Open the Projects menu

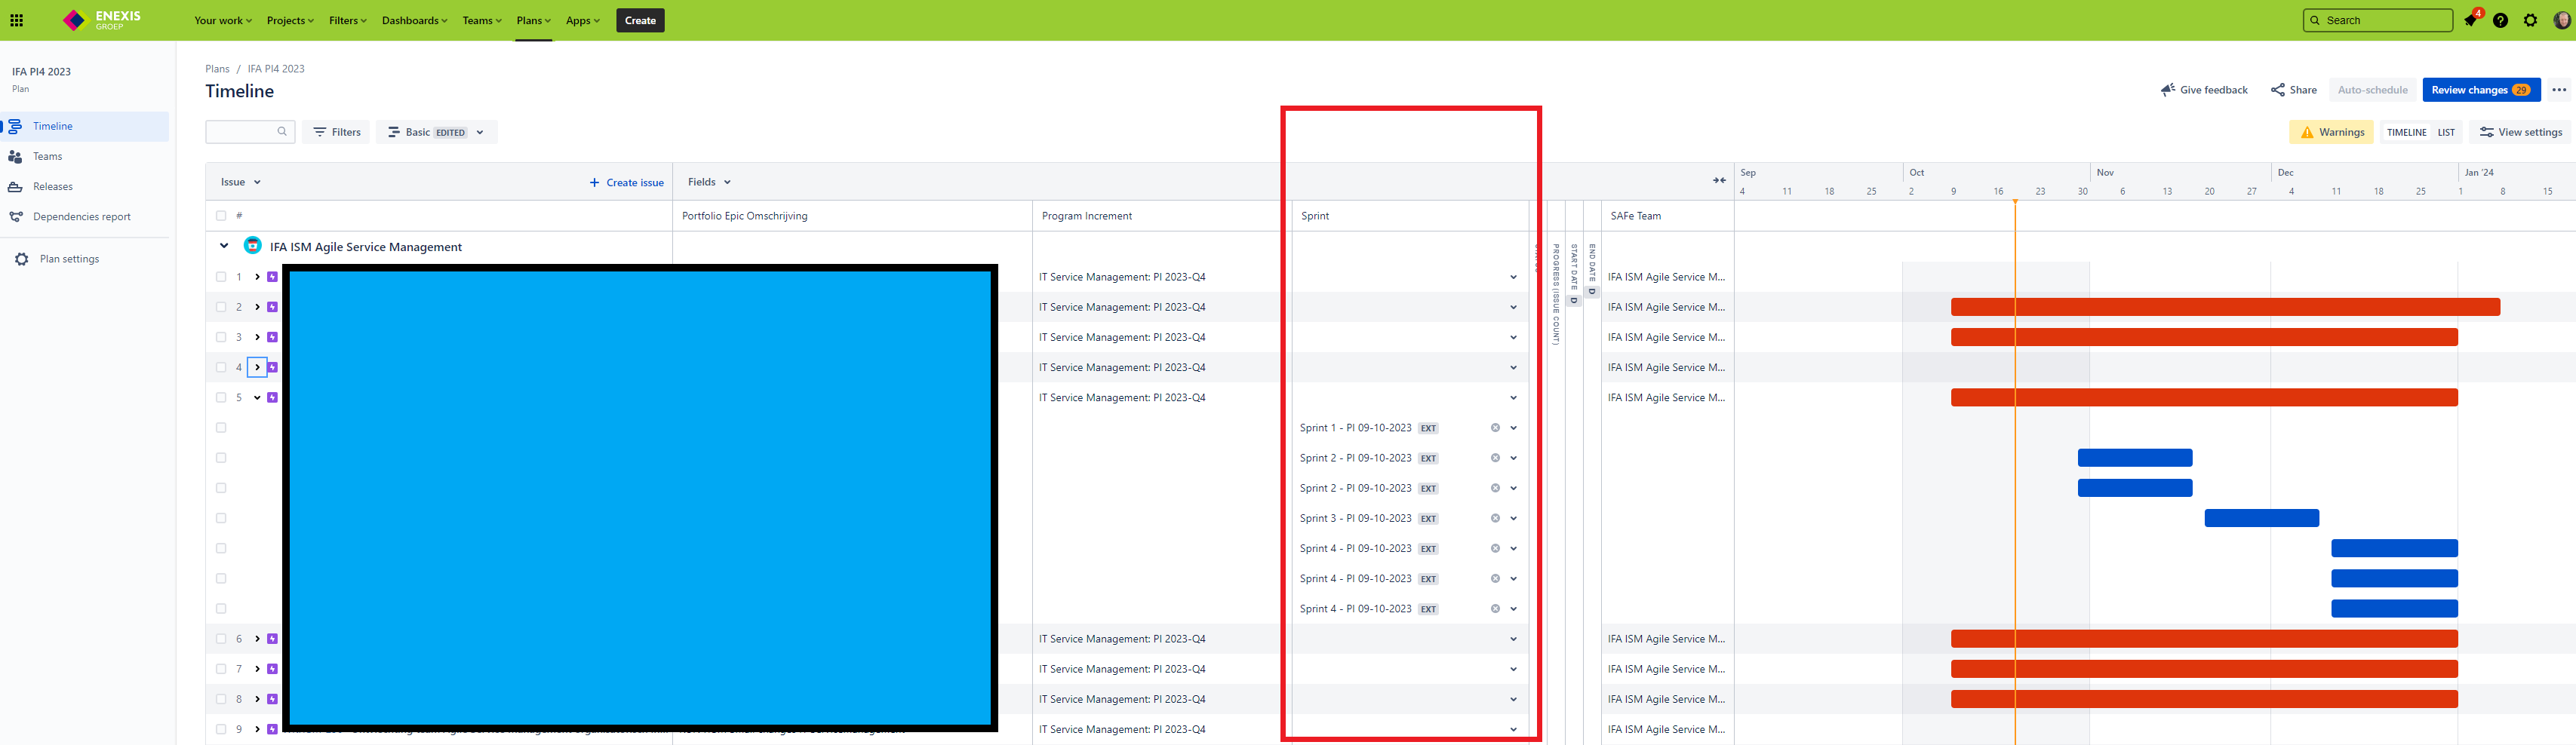point(290,20)
